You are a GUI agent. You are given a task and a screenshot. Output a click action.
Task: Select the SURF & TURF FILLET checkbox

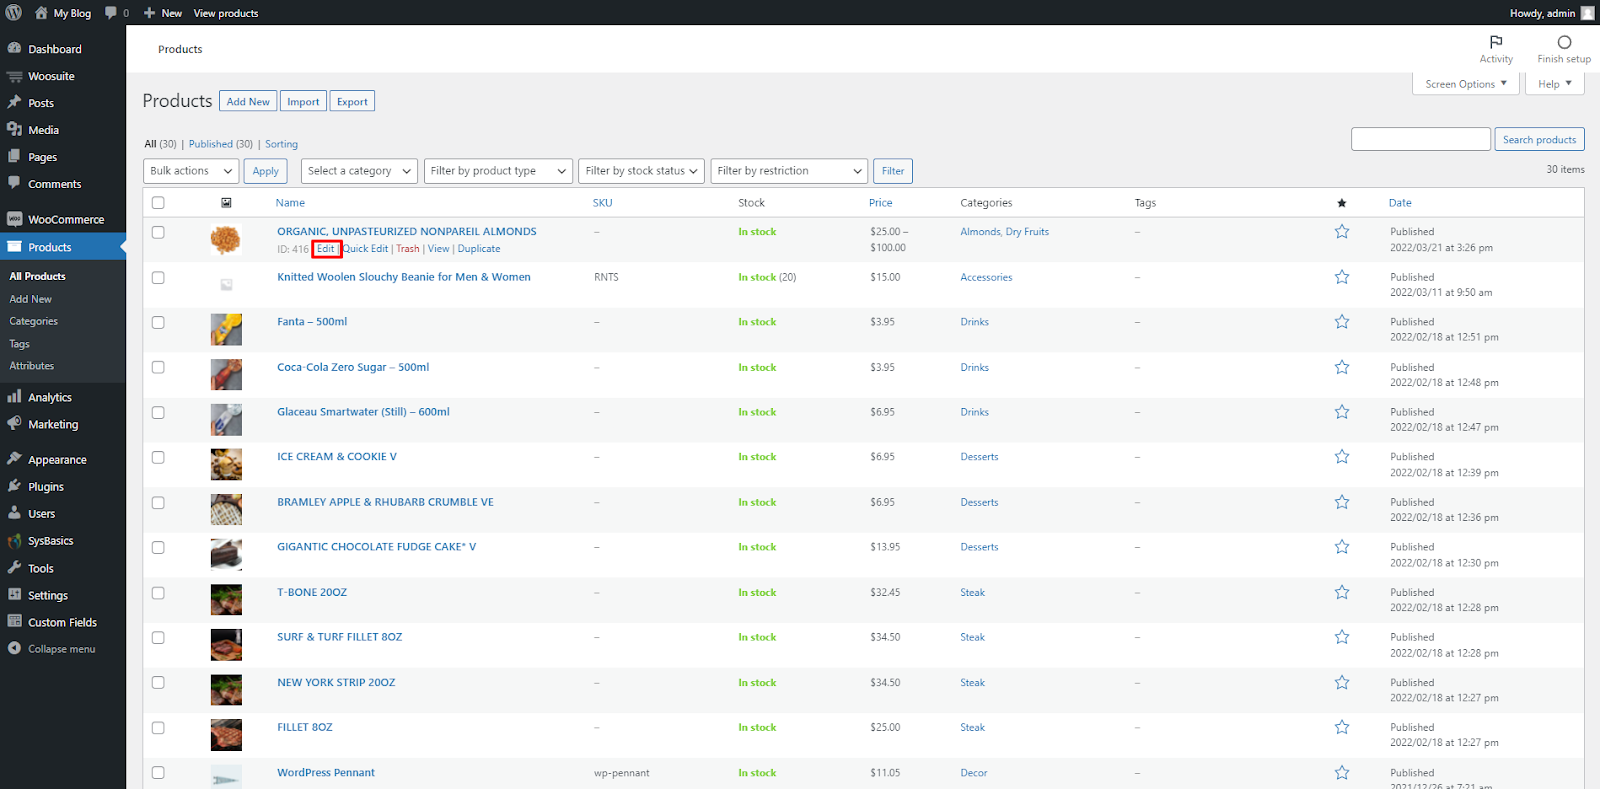[x=158, y=637]
